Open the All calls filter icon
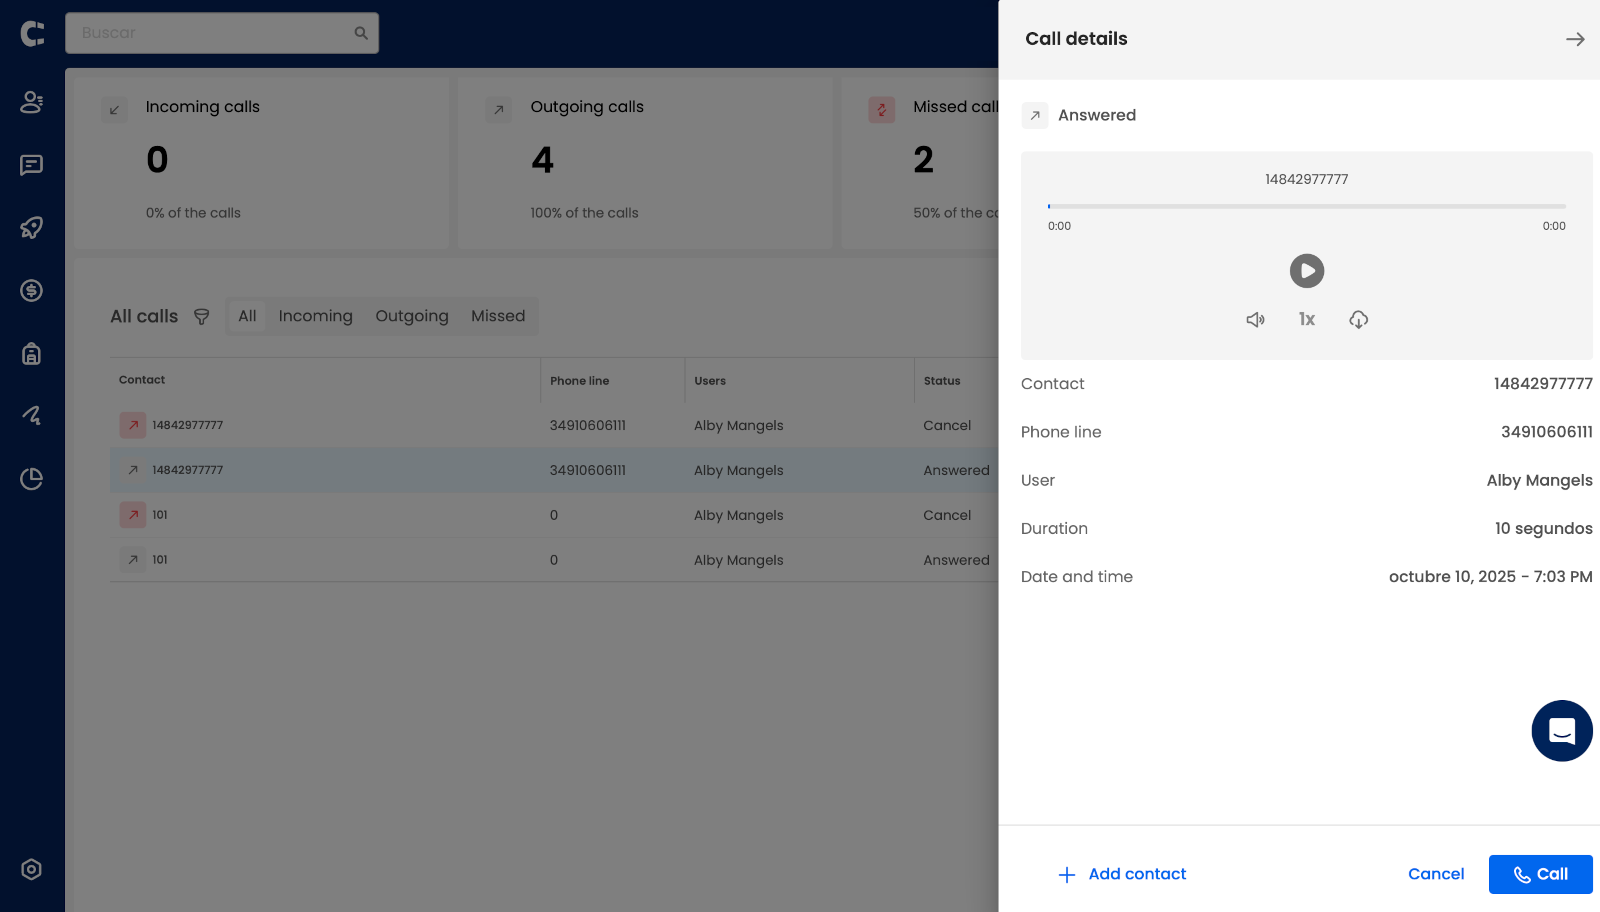The height and width of the screenshot is (912, 1600). coord(201,317)
